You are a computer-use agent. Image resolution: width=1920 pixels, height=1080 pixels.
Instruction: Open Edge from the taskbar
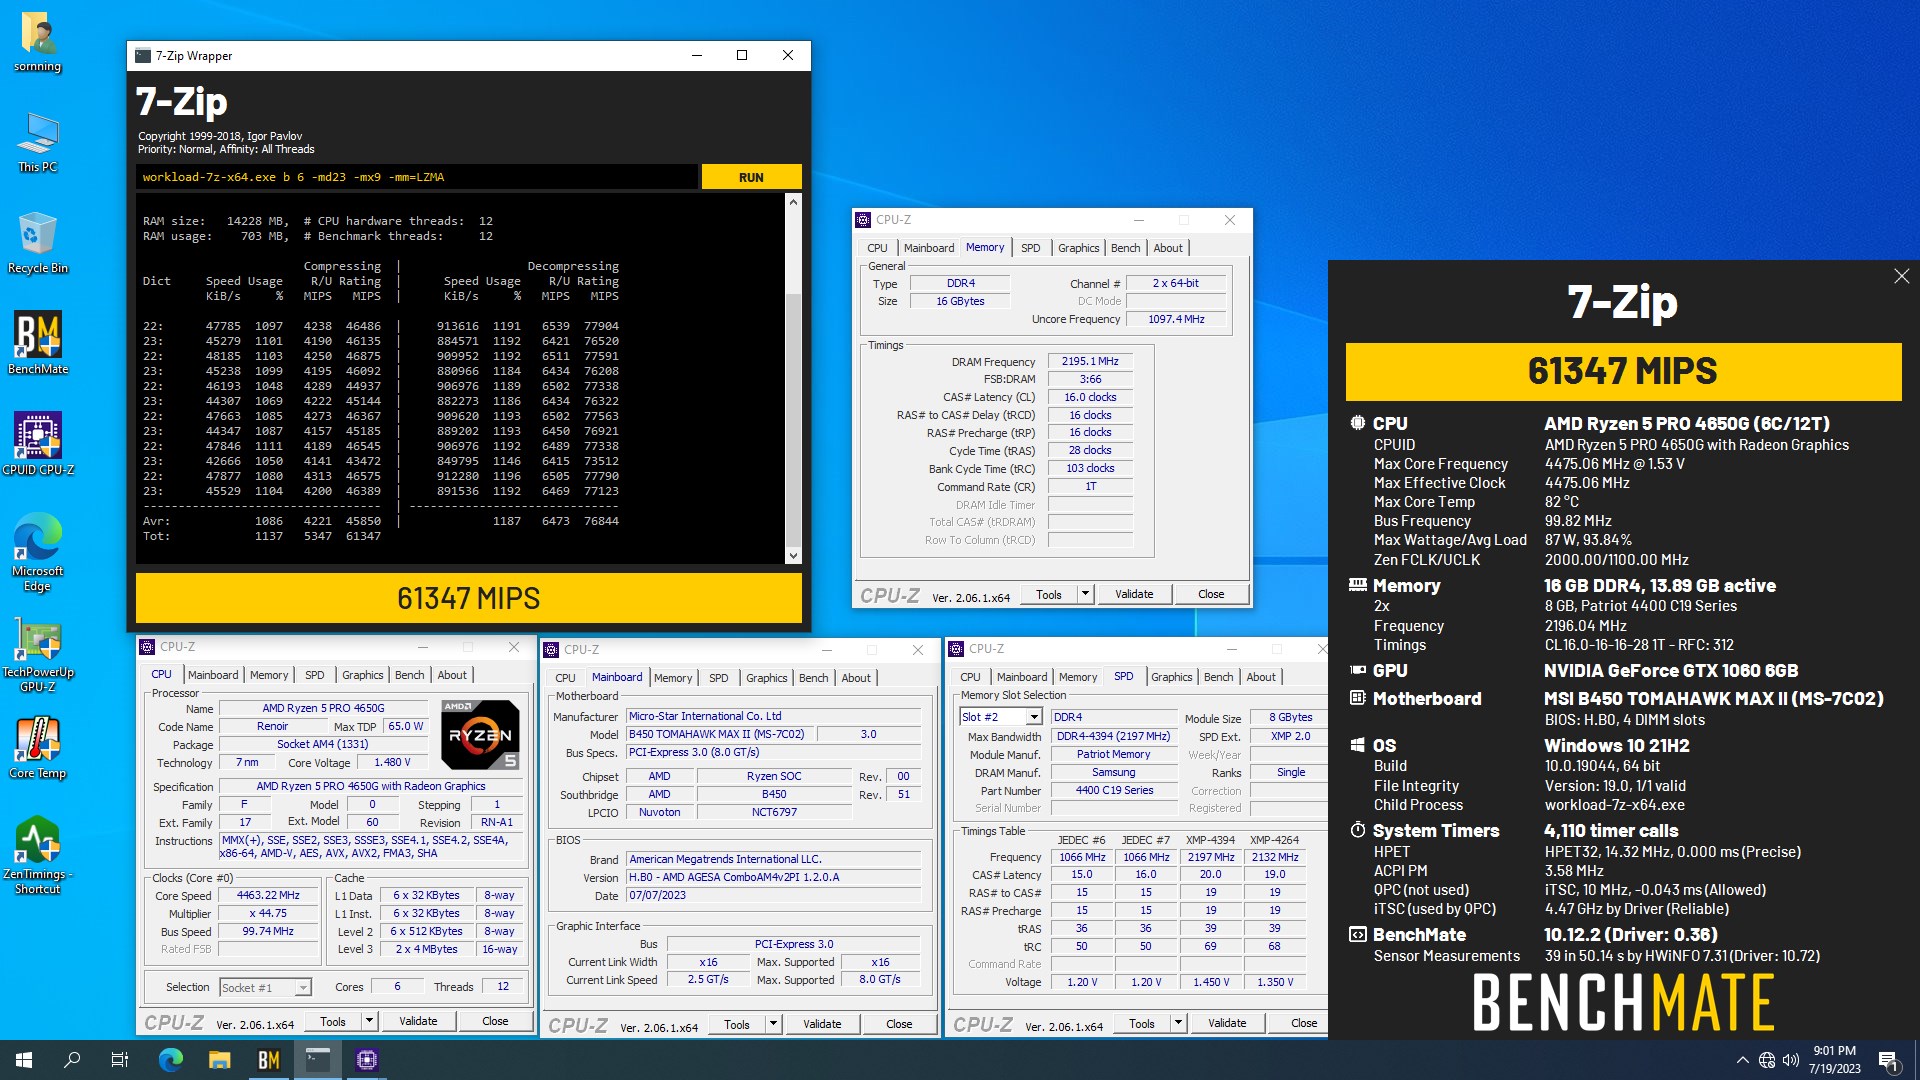click(x=171, y=1060)
